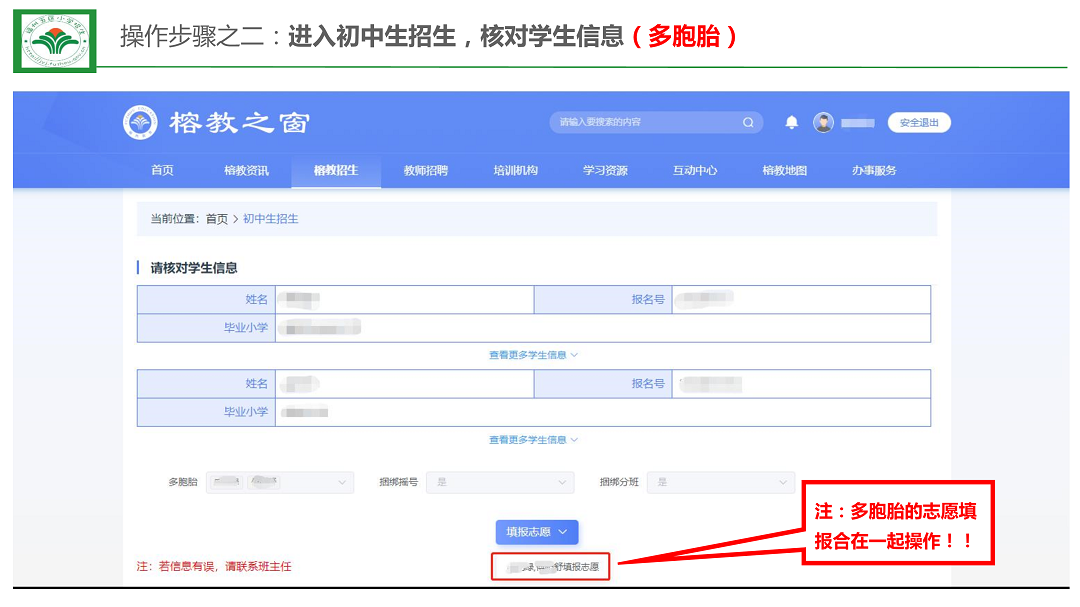Open the 办事服务 navigation tab
1080x607 pixels.
pyautogui.click(x=873, y=171)
